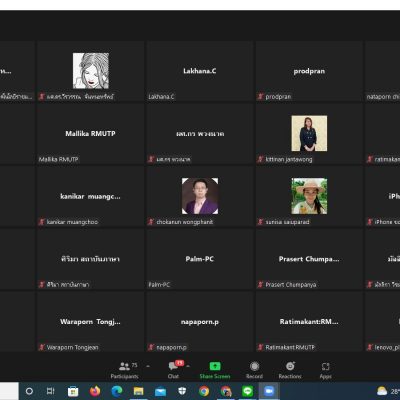
Task: Expand the arrow beside Chat
Action: point(188,366)
